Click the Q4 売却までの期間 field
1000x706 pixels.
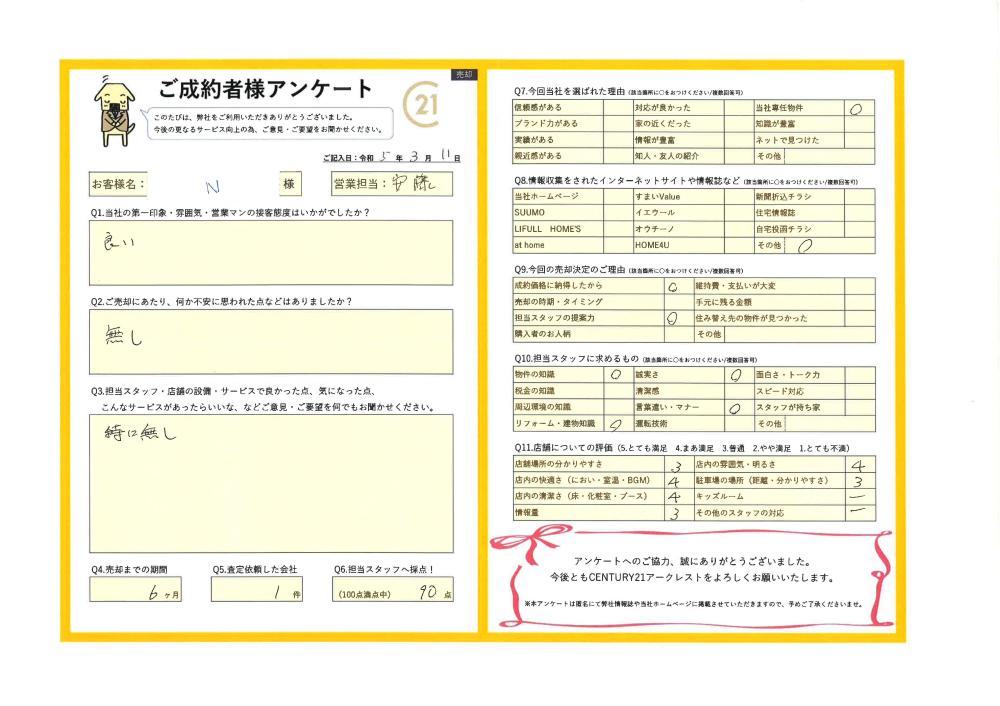coord(136,590)
